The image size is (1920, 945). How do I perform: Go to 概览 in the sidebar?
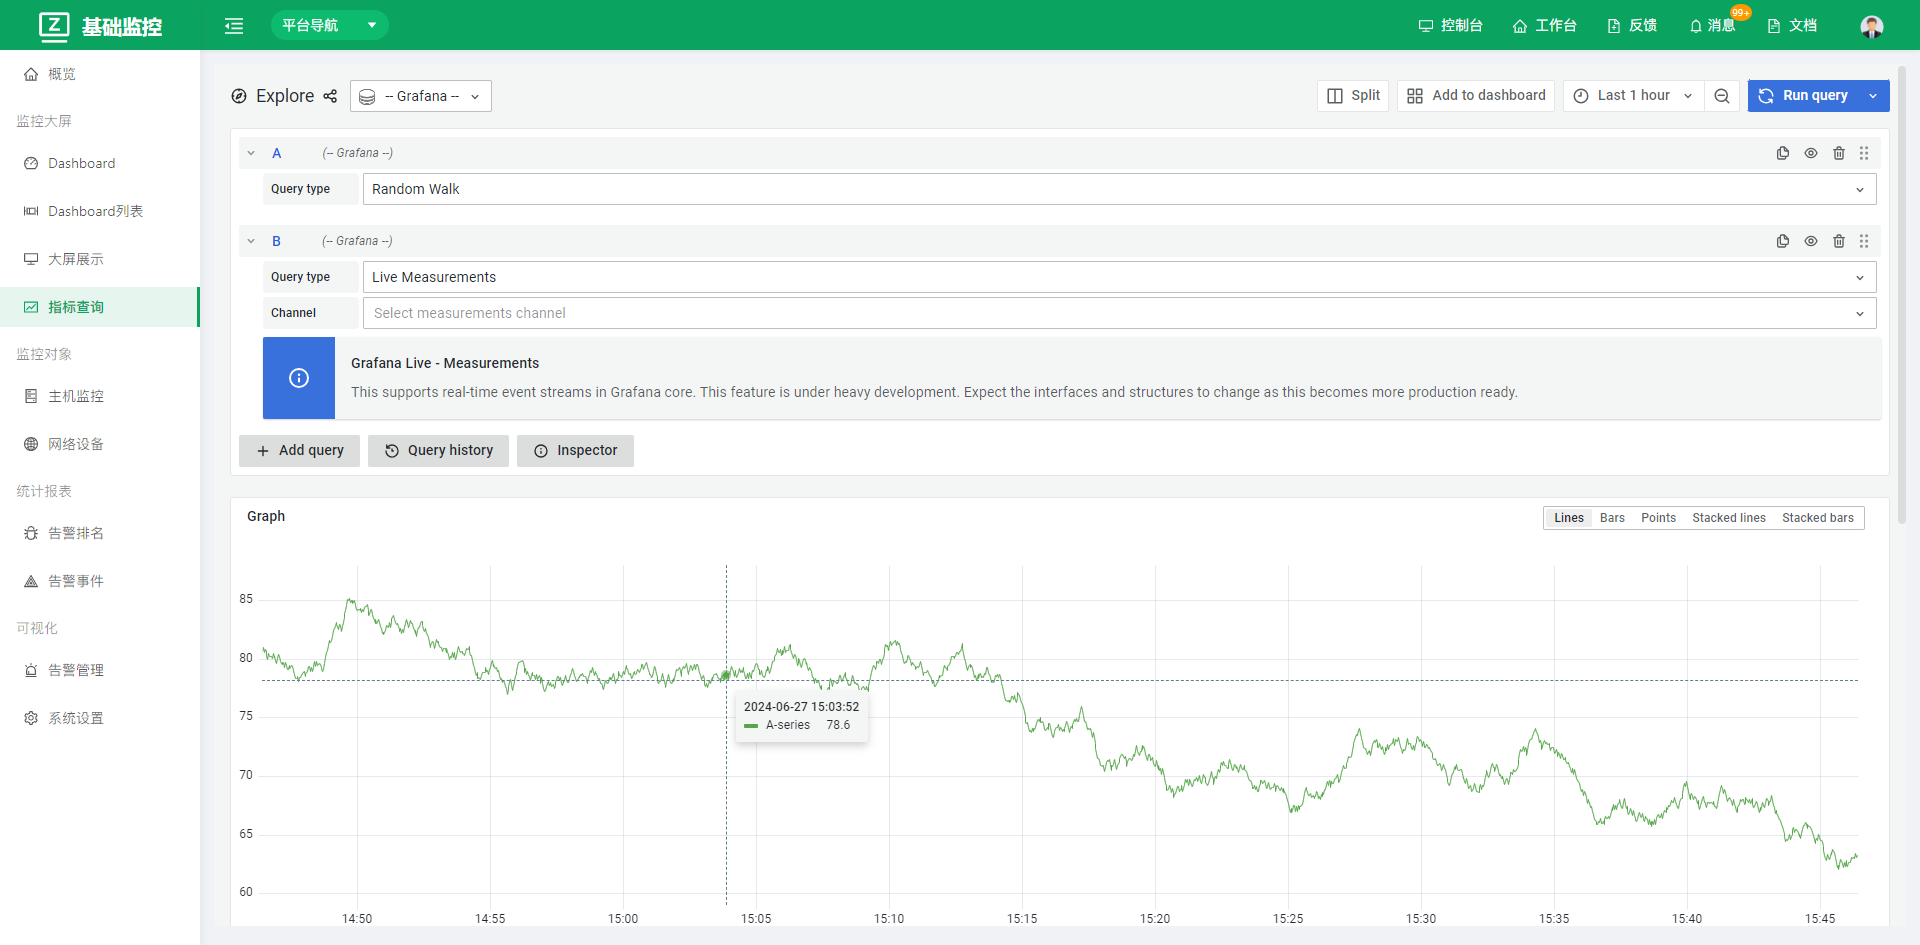pyautogui.click(x=100, y=74)
